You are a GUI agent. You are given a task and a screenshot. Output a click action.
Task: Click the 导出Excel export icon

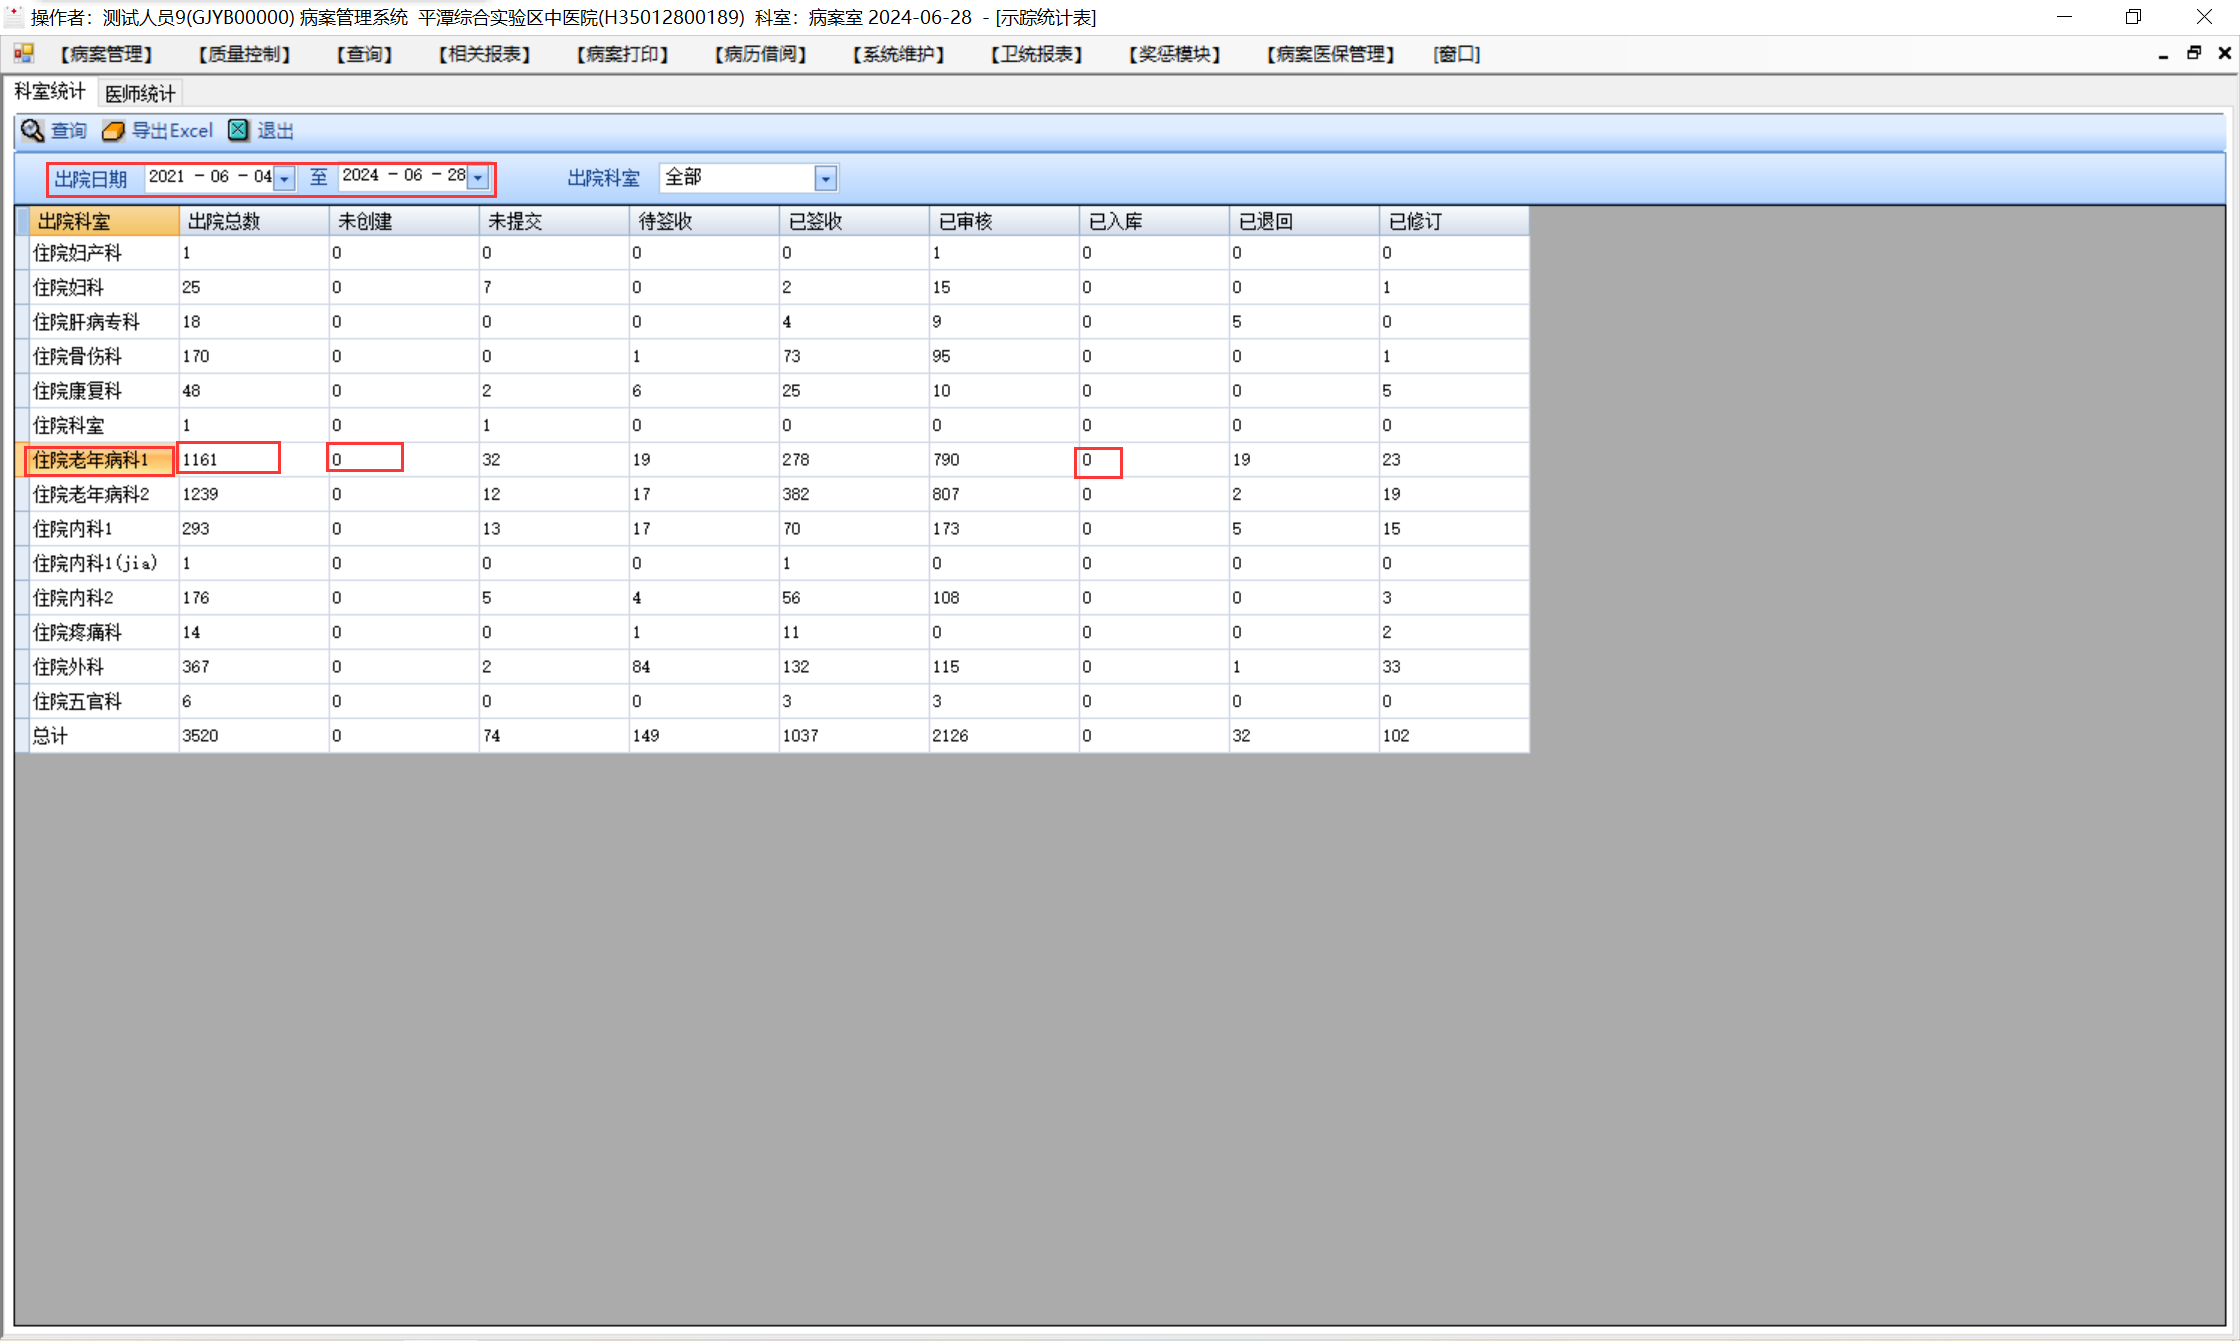[x=113, y=131]
